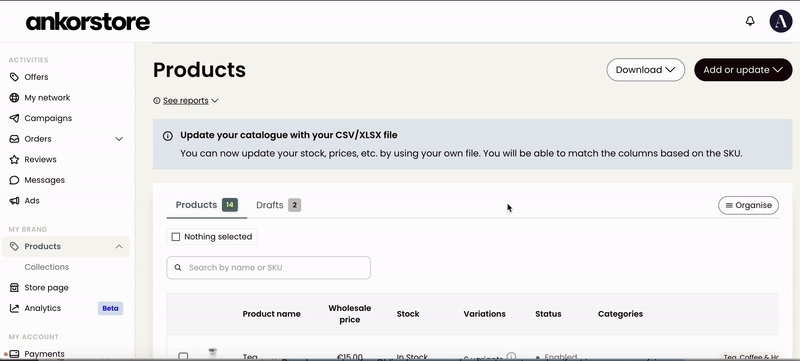The width and height of the screenshot is (800, 361).
Task: Click the Campaigns paper plane icon
Action: coord(14,118)
